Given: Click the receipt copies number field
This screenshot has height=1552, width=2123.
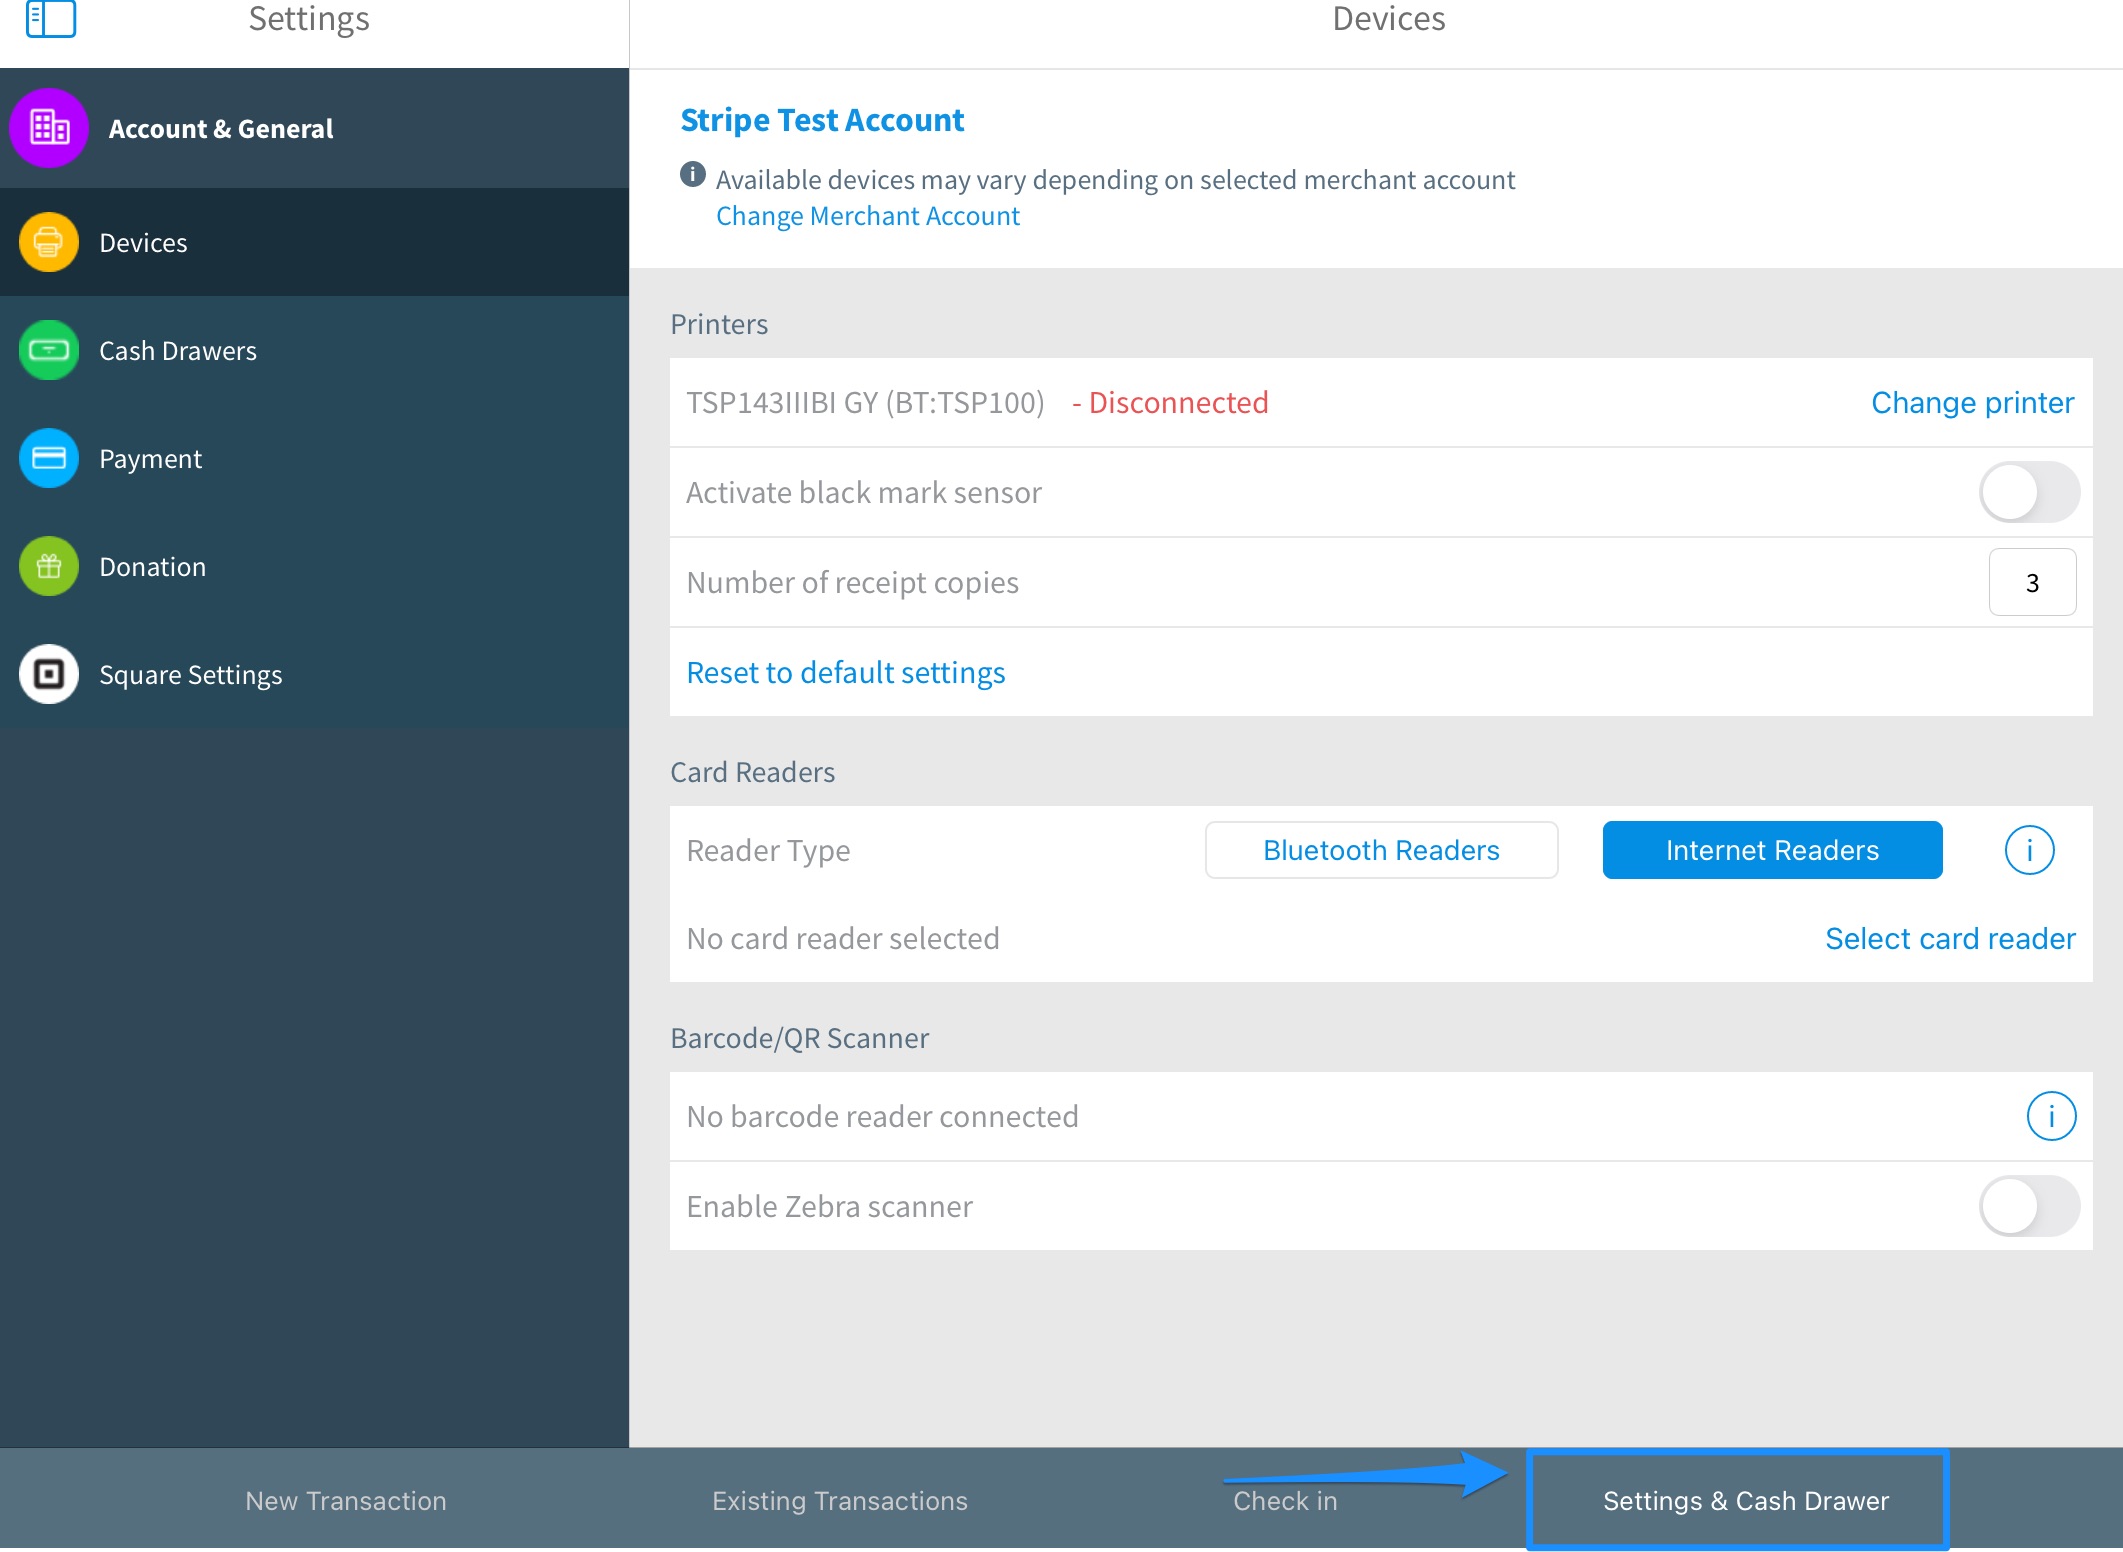Looking at the screenshot, I should coord(2032,582).
